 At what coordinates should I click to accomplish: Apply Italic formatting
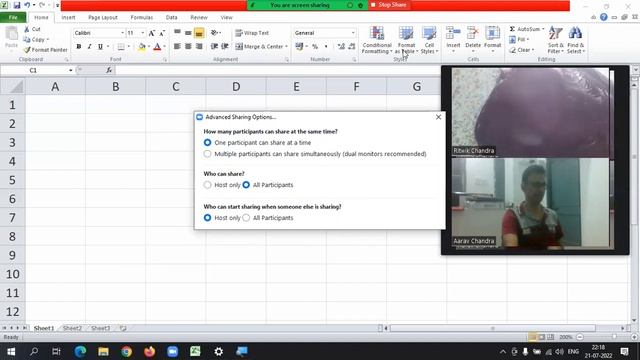point(89,47)
